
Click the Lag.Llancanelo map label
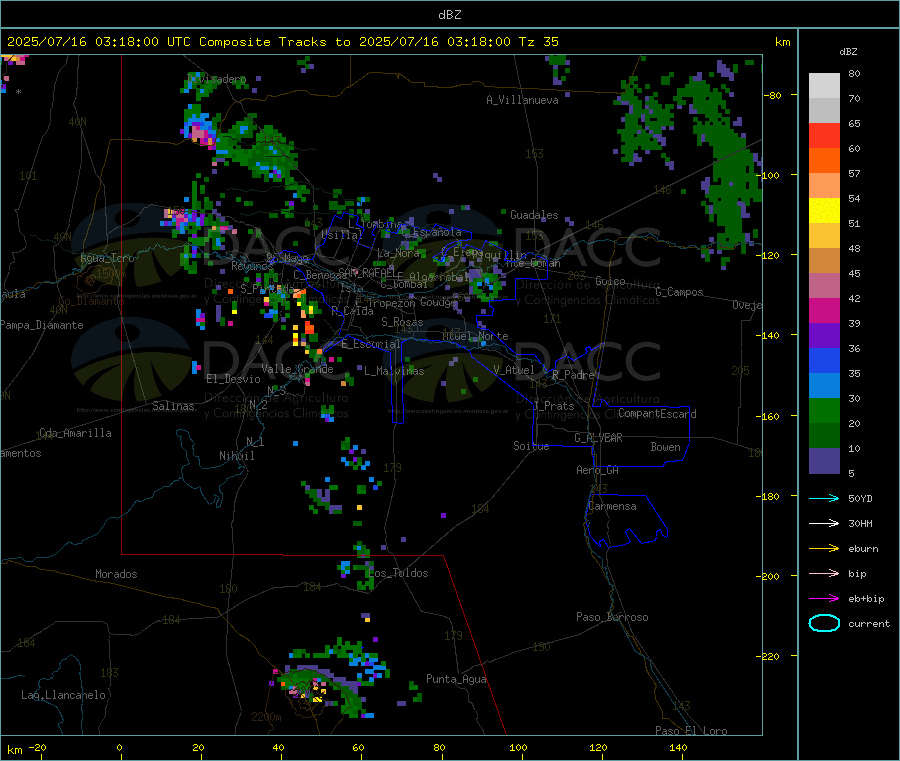tap(63, 695)
